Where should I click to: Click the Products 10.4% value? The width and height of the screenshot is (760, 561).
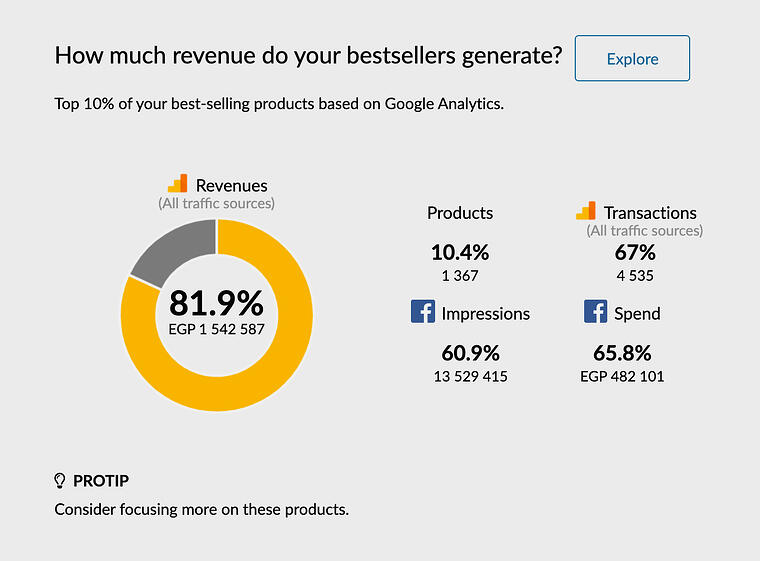click(x=460, y=253)
